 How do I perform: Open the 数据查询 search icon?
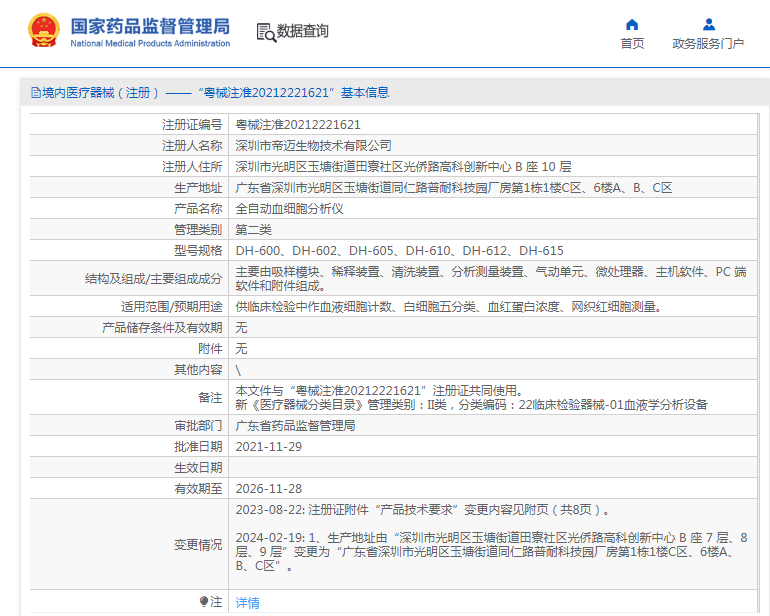(266, 32)
